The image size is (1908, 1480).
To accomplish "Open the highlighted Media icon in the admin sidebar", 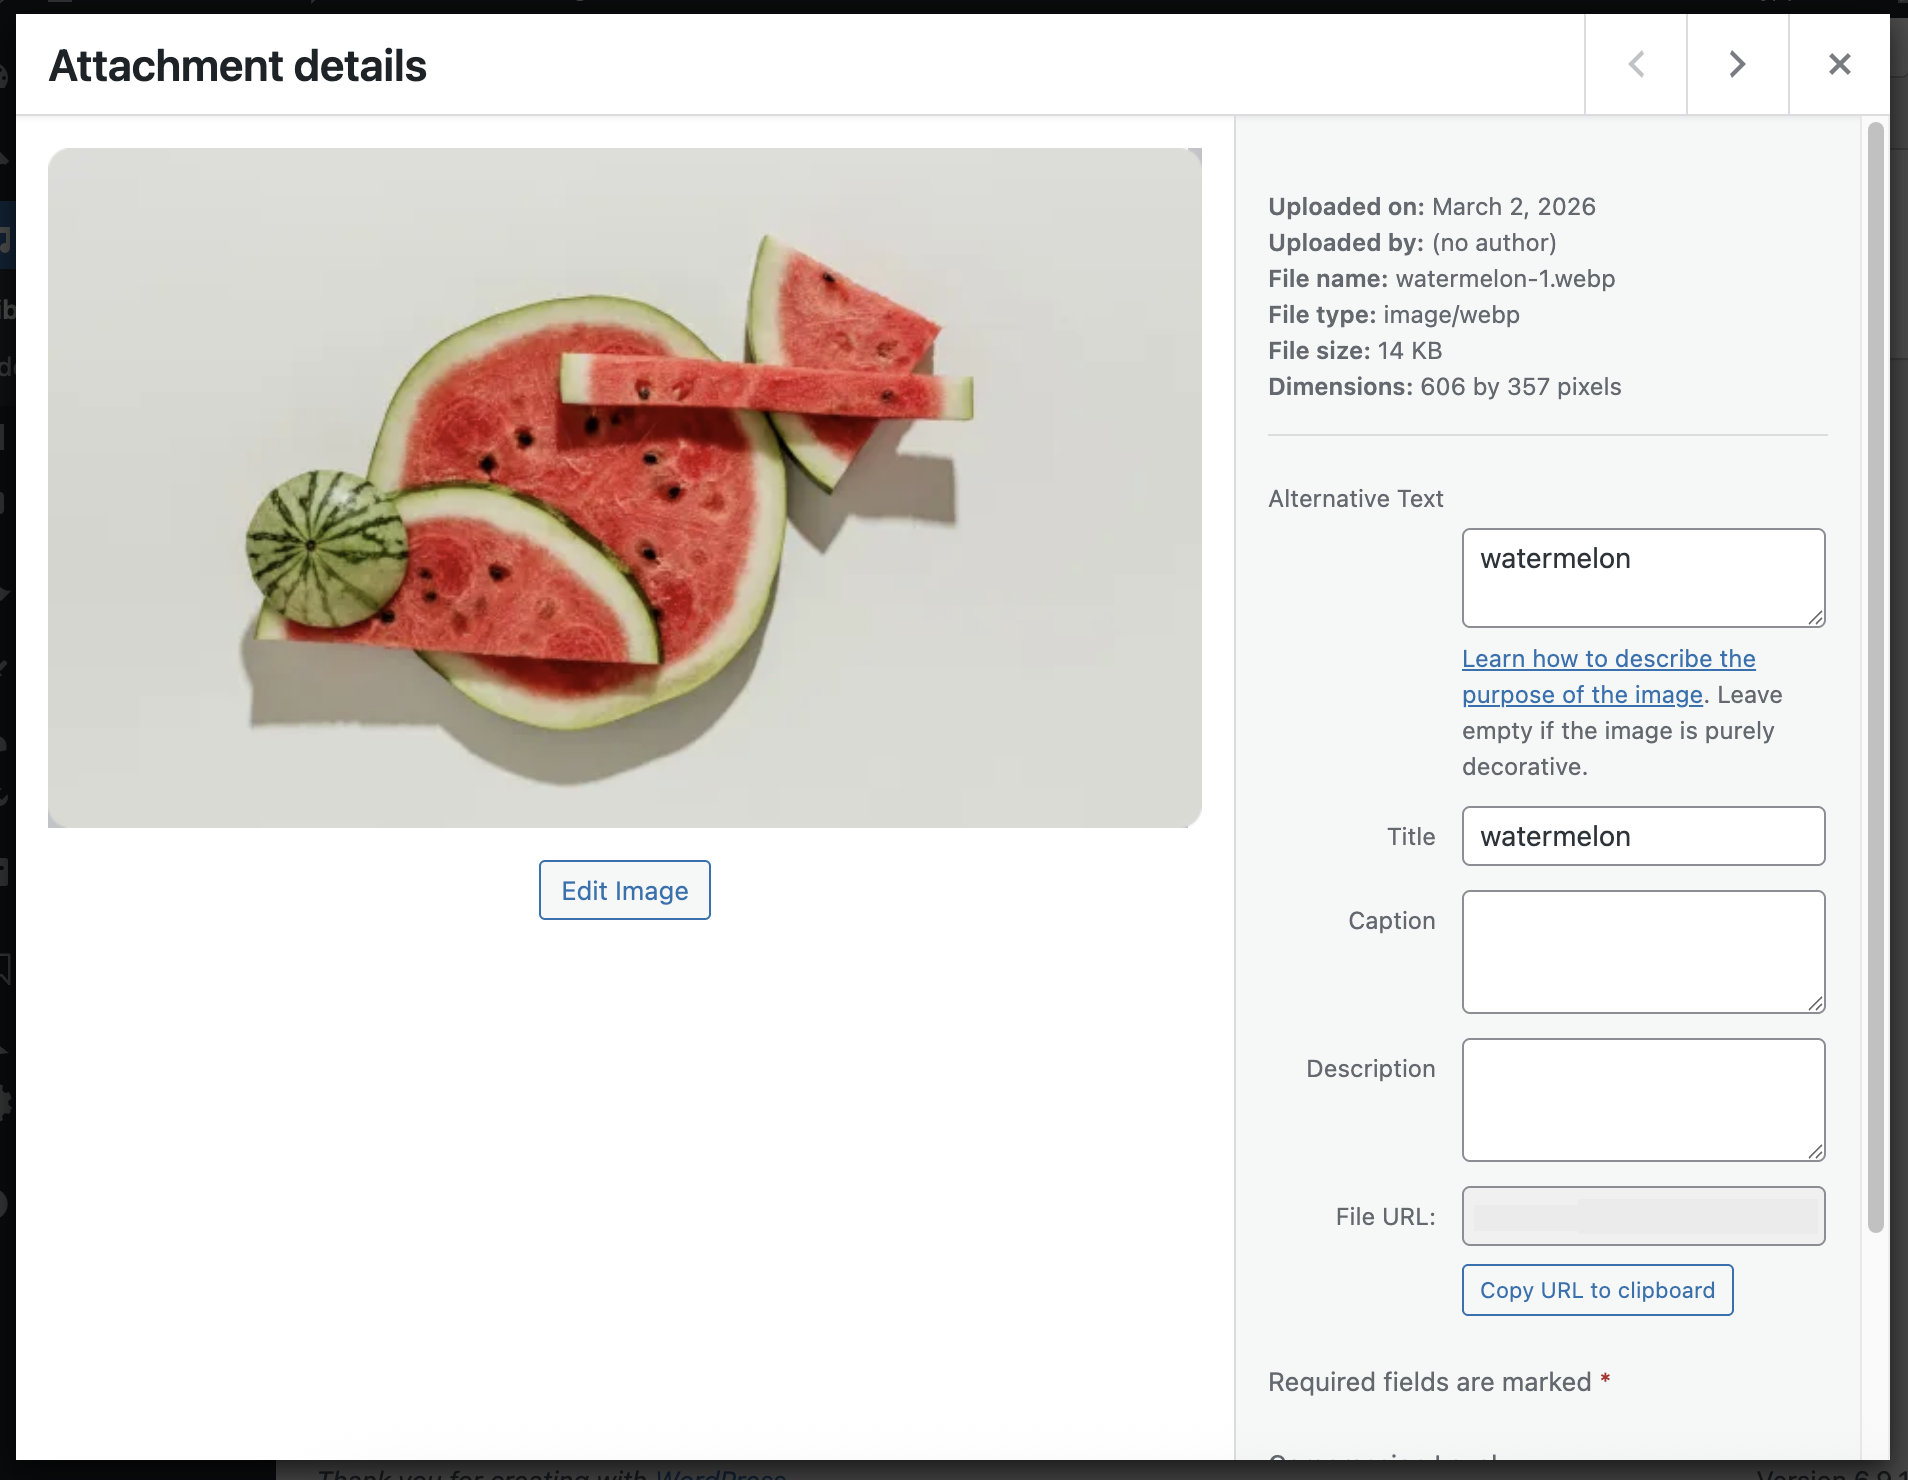I will [8, 236].
